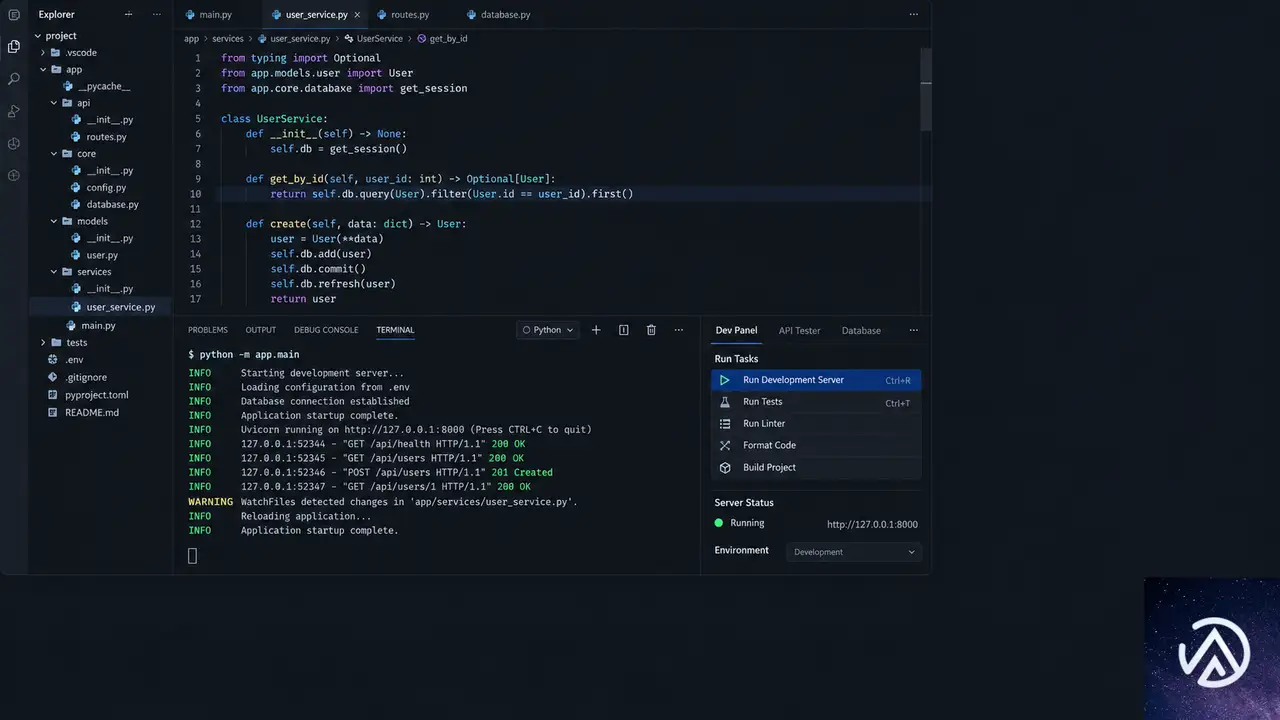
Task: Open the Environment Development dropdown
Action: 853,552
